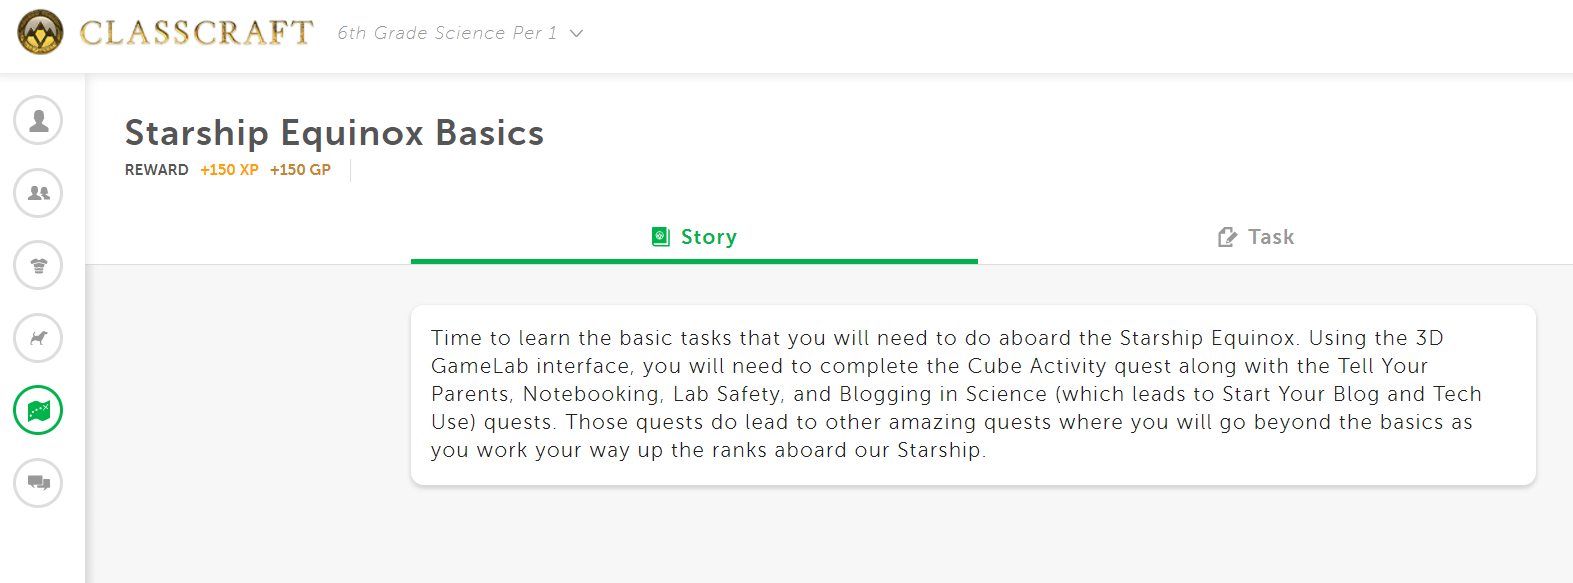Image resolution: width=1573 pixels, height=583 pixels.
Task: Open the equipment armor sidebar icon
Action: coord(38,265)
